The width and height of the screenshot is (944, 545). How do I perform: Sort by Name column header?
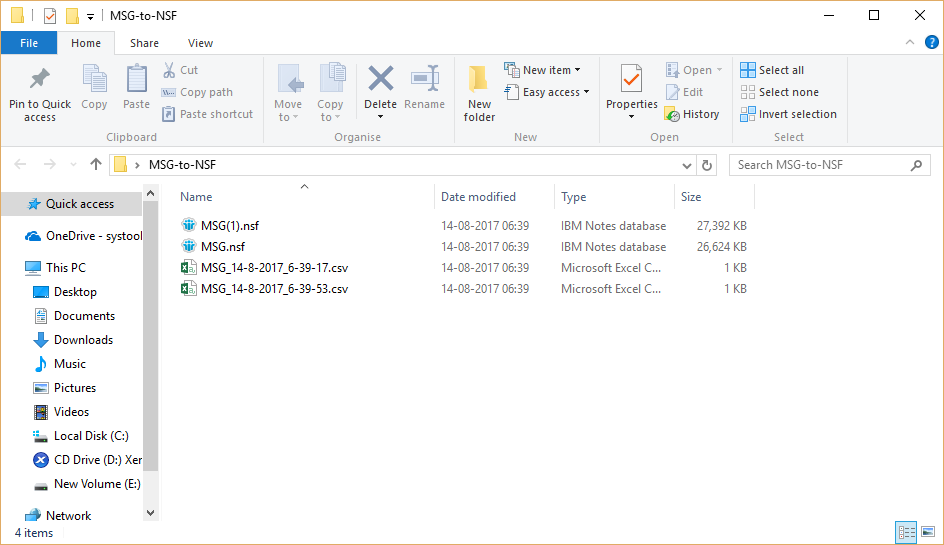[x=304, y=196]
